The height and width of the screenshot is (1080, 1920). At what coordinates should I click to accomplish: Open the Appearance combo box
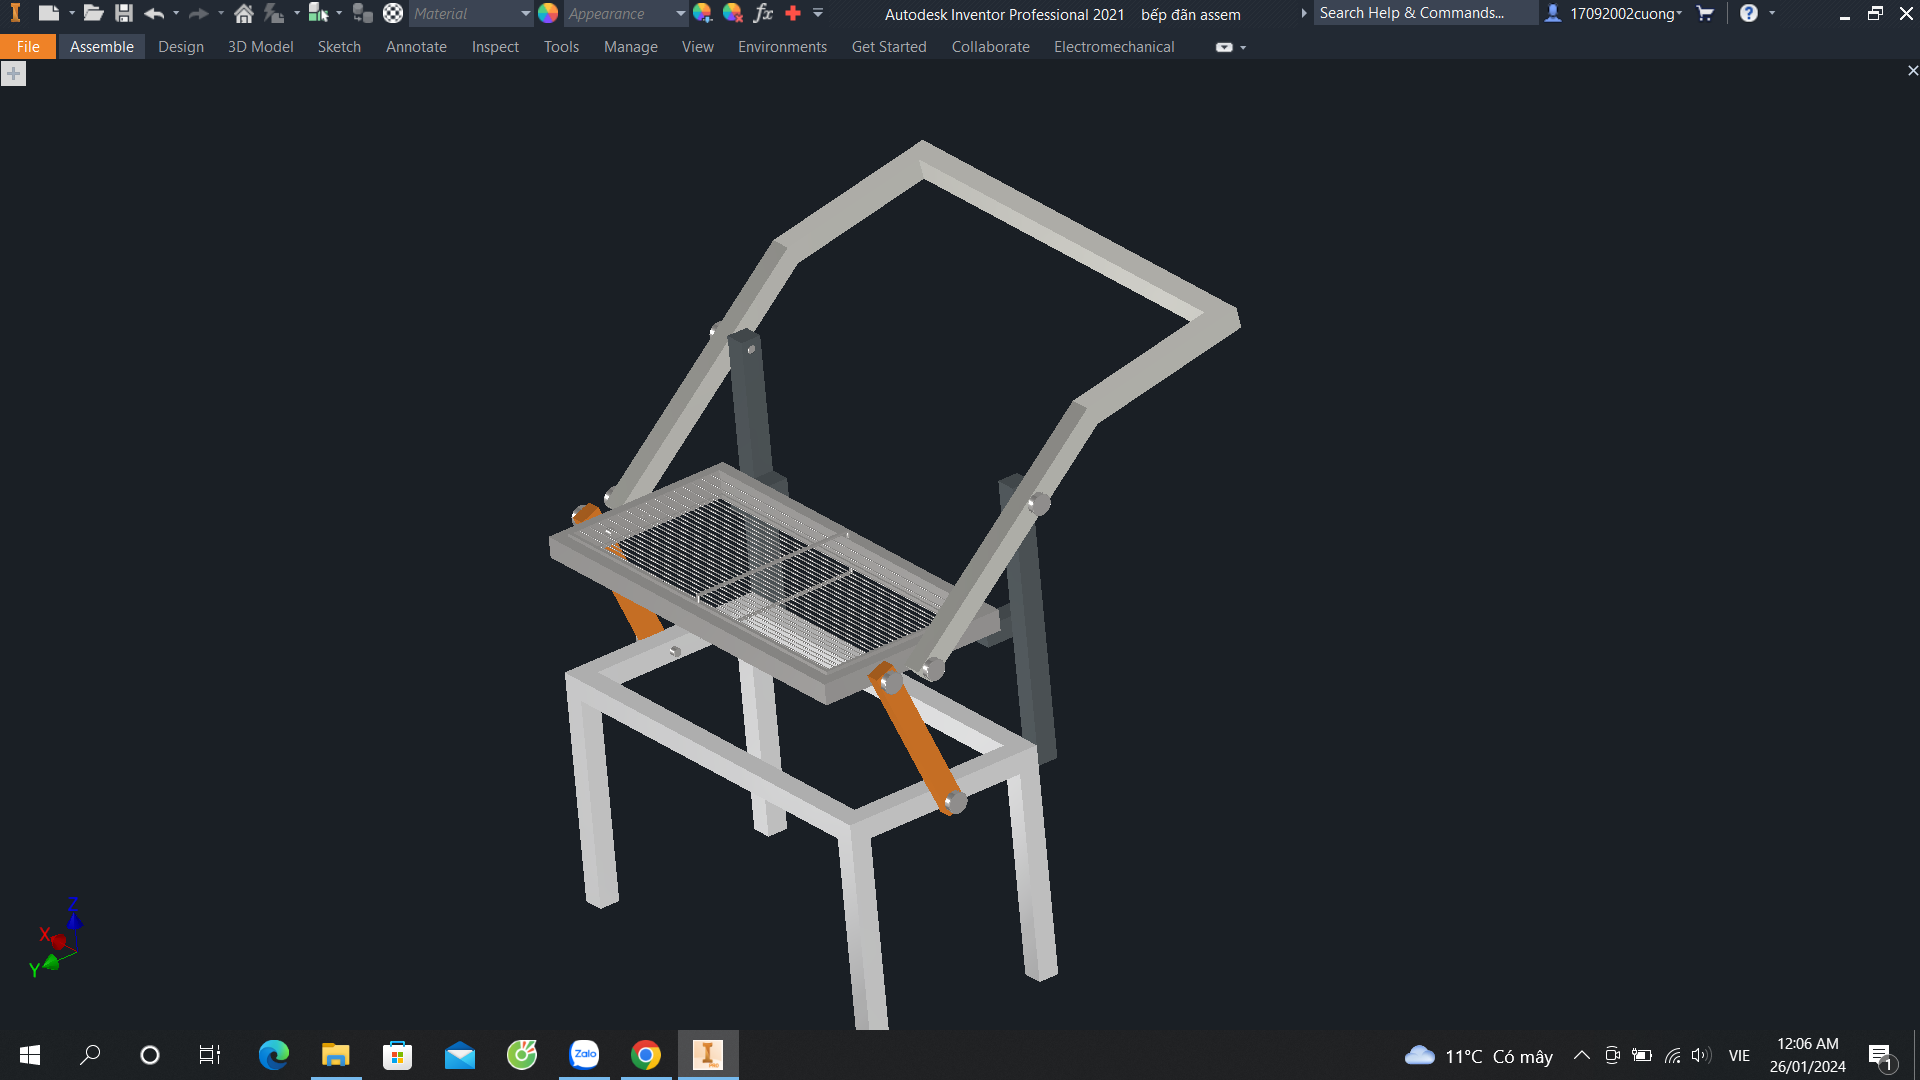coord(626,14)
